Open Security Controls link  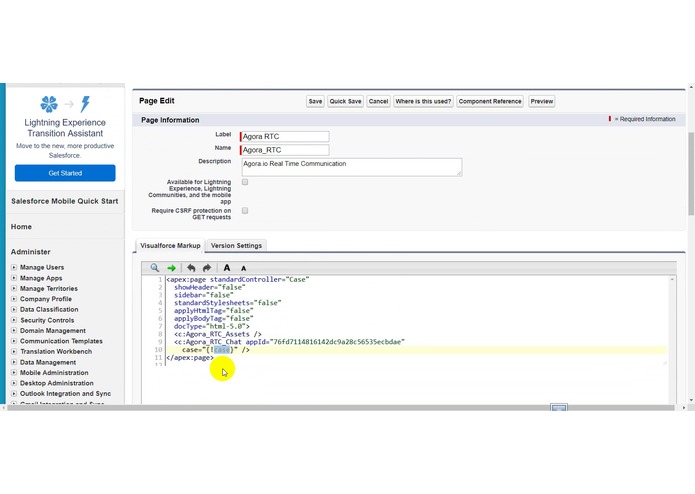coord(47,320)
